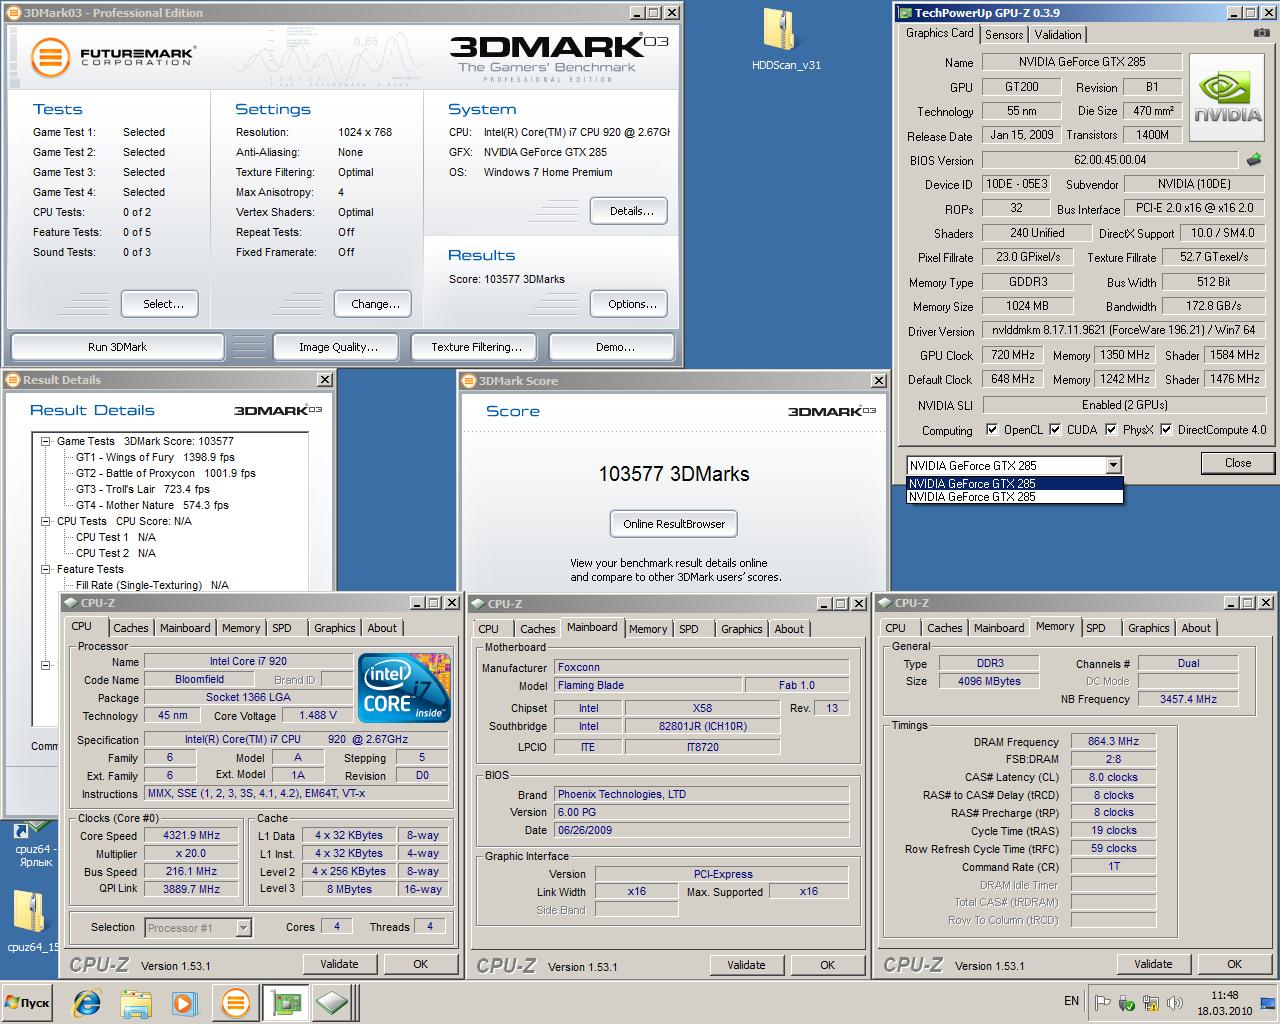Switch to CPU-Z chip taskbar icon
The width and height of the screenshot is (1280, 1024).
click(332, 1002)
